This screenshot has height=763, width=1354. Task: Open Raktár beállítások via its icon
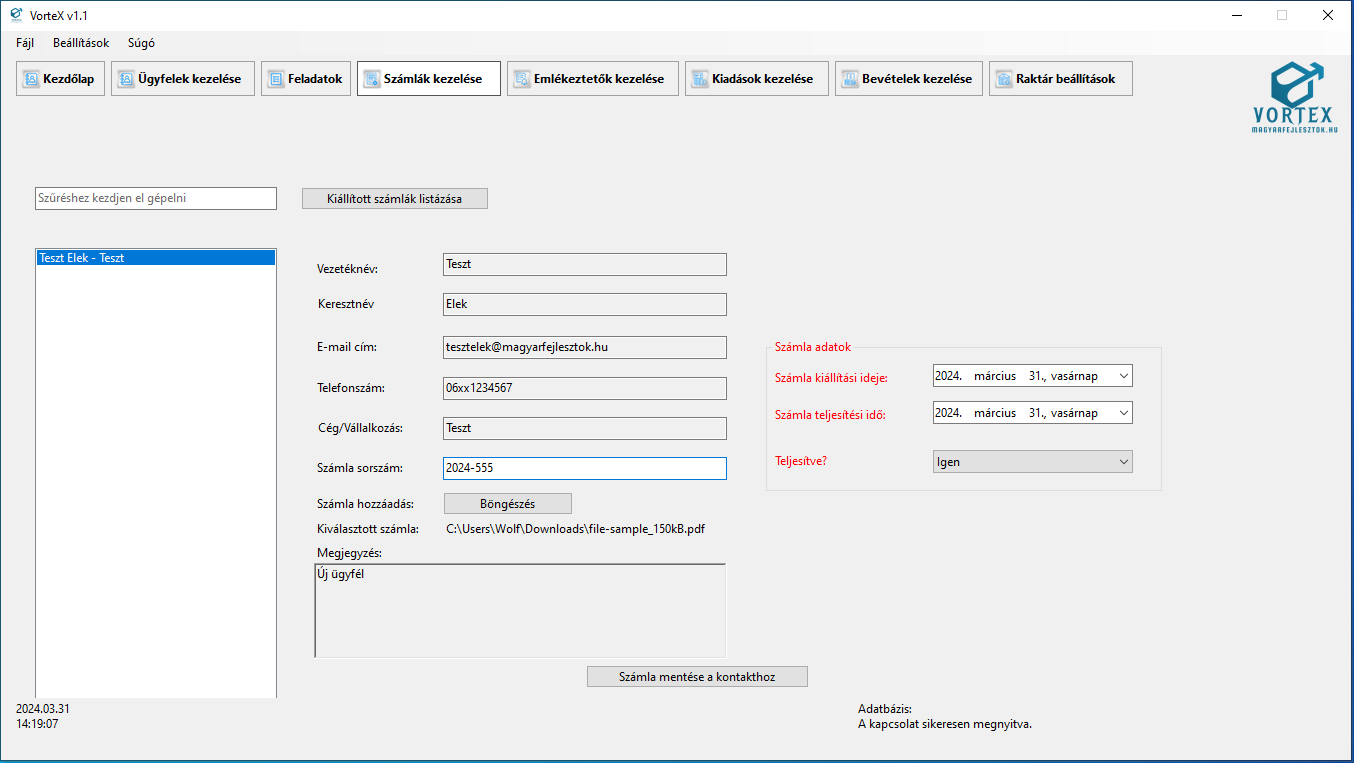(x=1004, y=79)
